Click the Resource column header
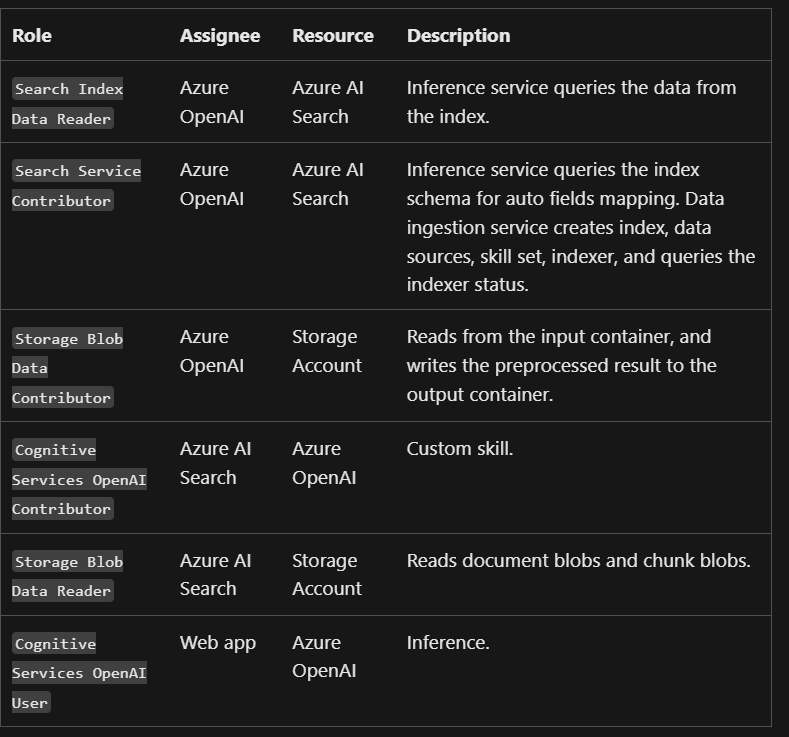The height and width of the screenshot is (737, 789). pyautogui.click(x=333, y=36)
